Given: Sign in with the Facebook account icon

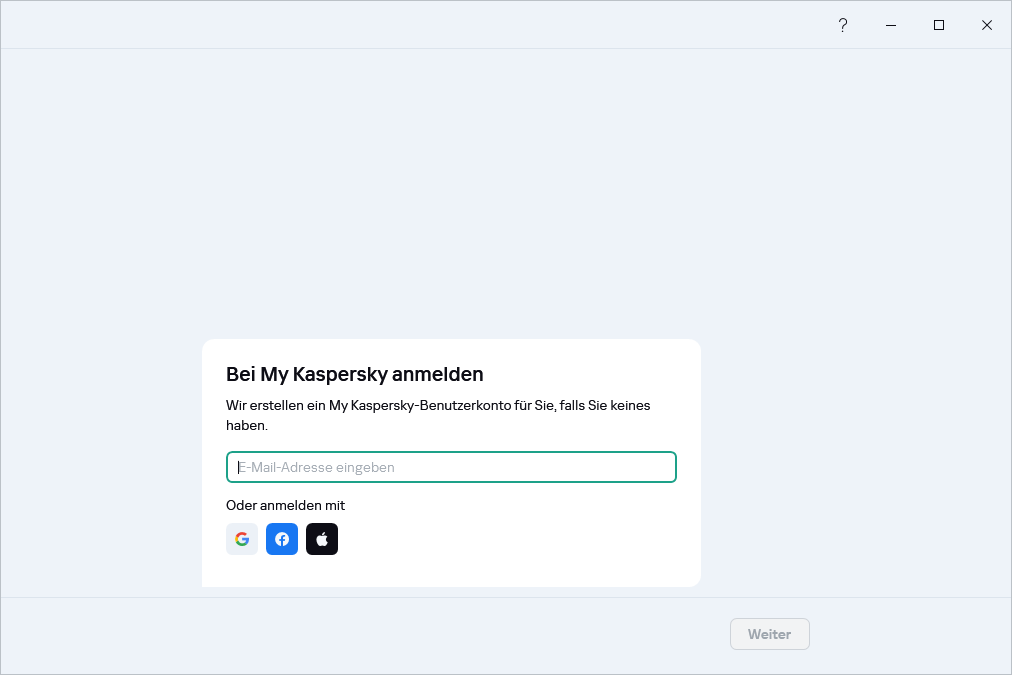Looking at the screenshot, I should coord(282,539).
